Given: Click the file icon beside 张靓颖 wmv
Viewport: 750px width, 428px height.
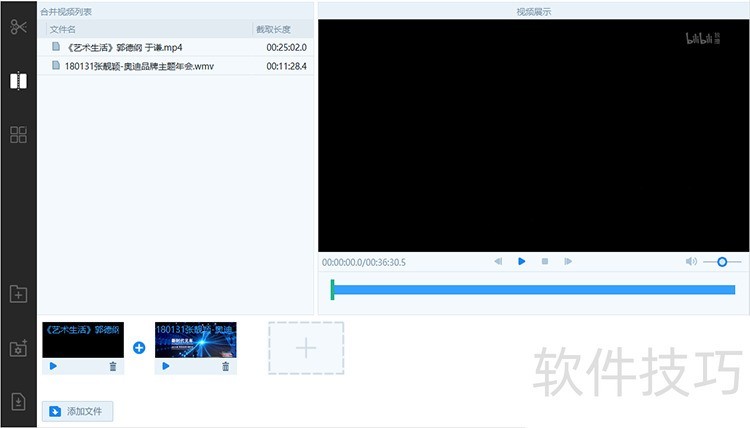Looking at the screenshot, I should tap(56, 65).
